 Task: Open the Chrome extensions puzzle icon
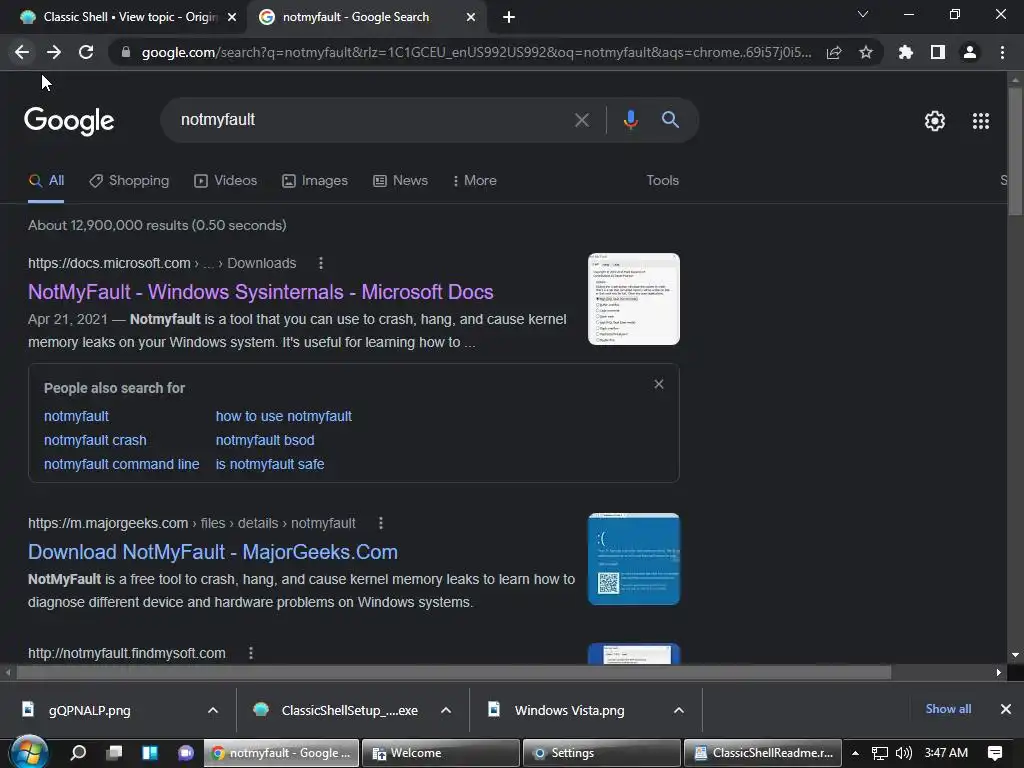pos(905,52)
